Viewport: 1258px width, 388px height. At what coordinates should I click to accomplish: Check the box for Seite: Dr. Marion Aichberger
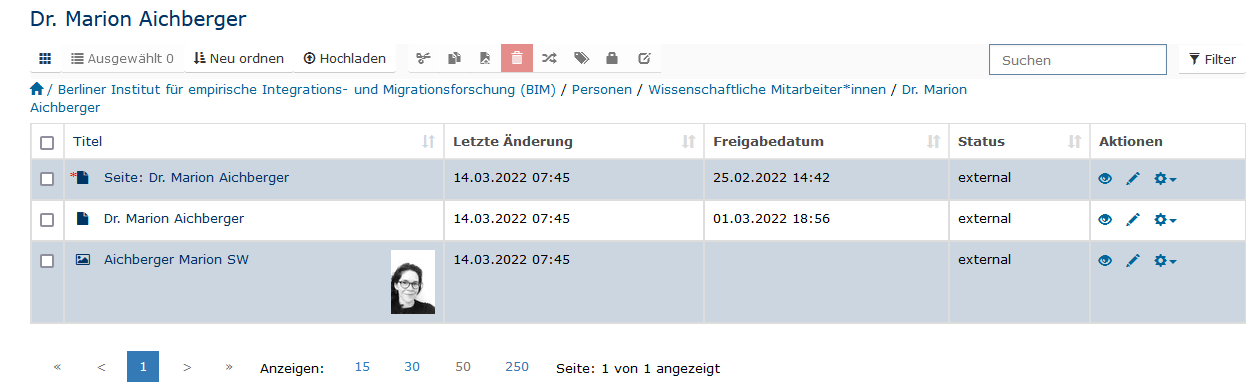47,179
